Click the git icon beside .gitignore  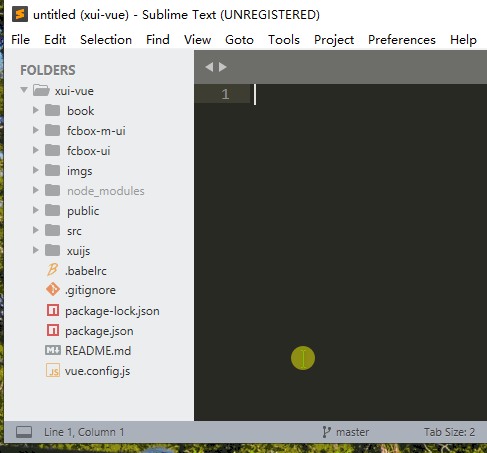tap(53, 290)
